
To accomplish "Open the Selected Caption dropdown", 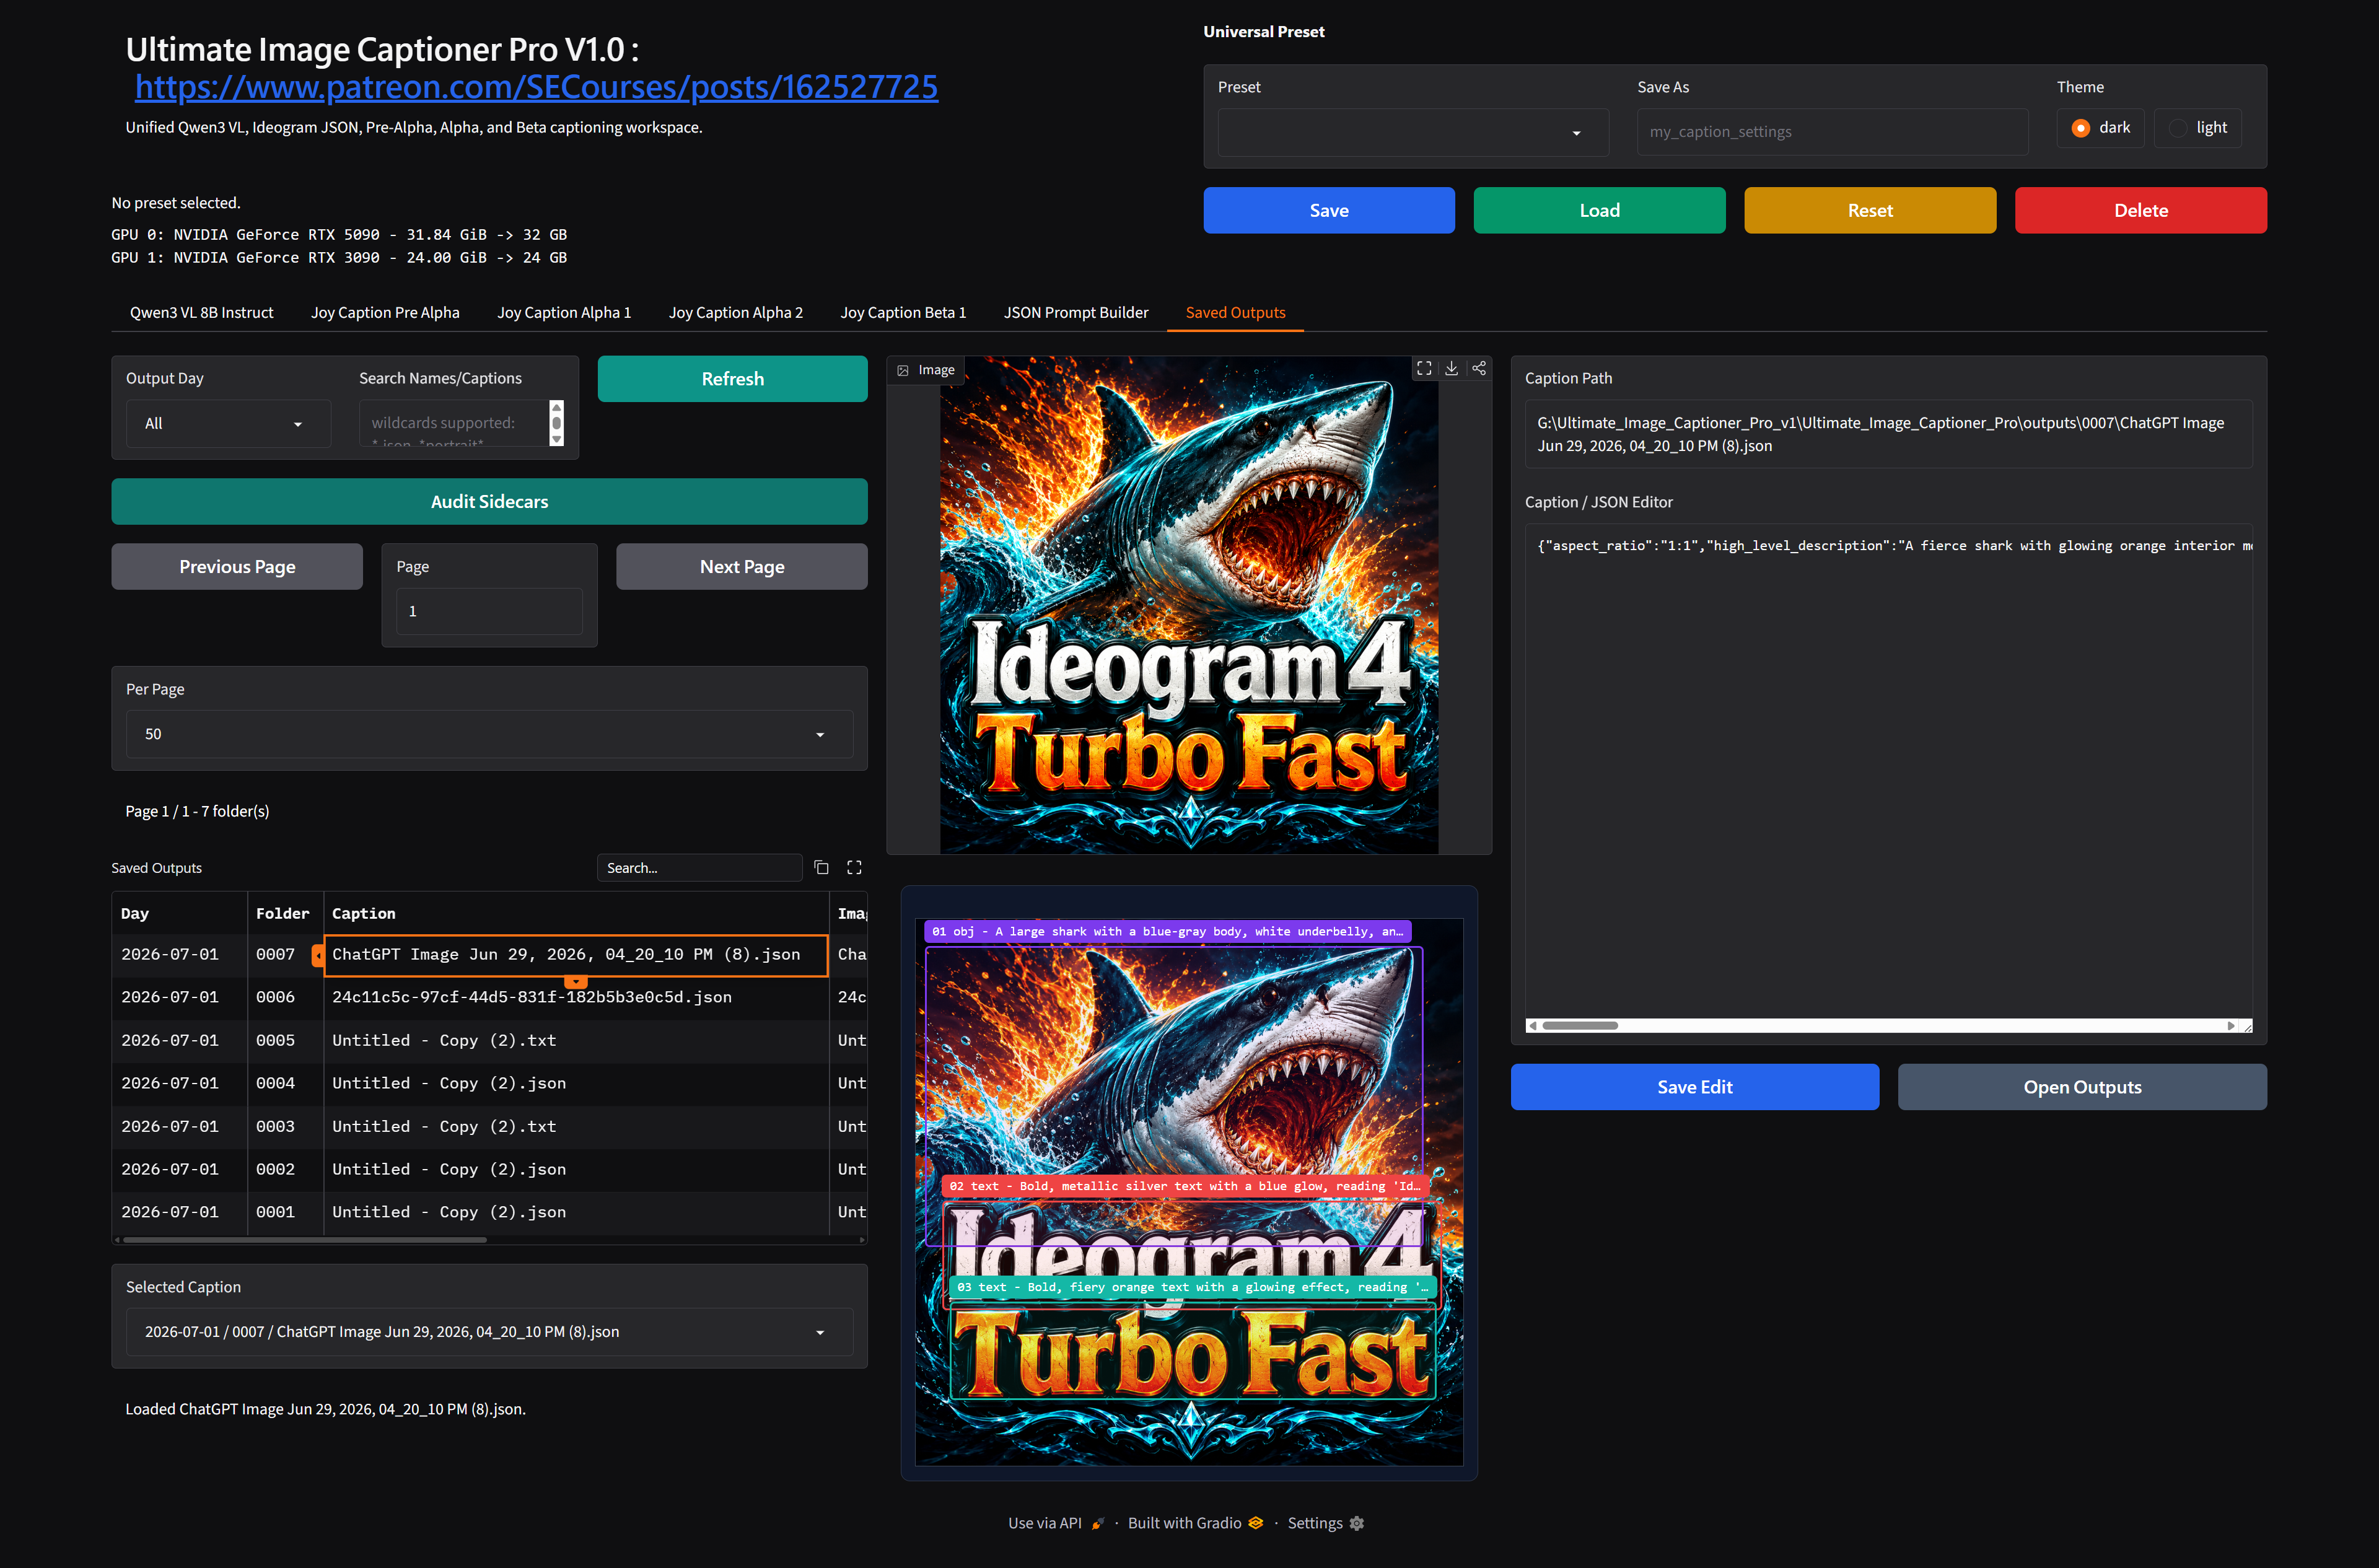I will tap(489, 1332).
